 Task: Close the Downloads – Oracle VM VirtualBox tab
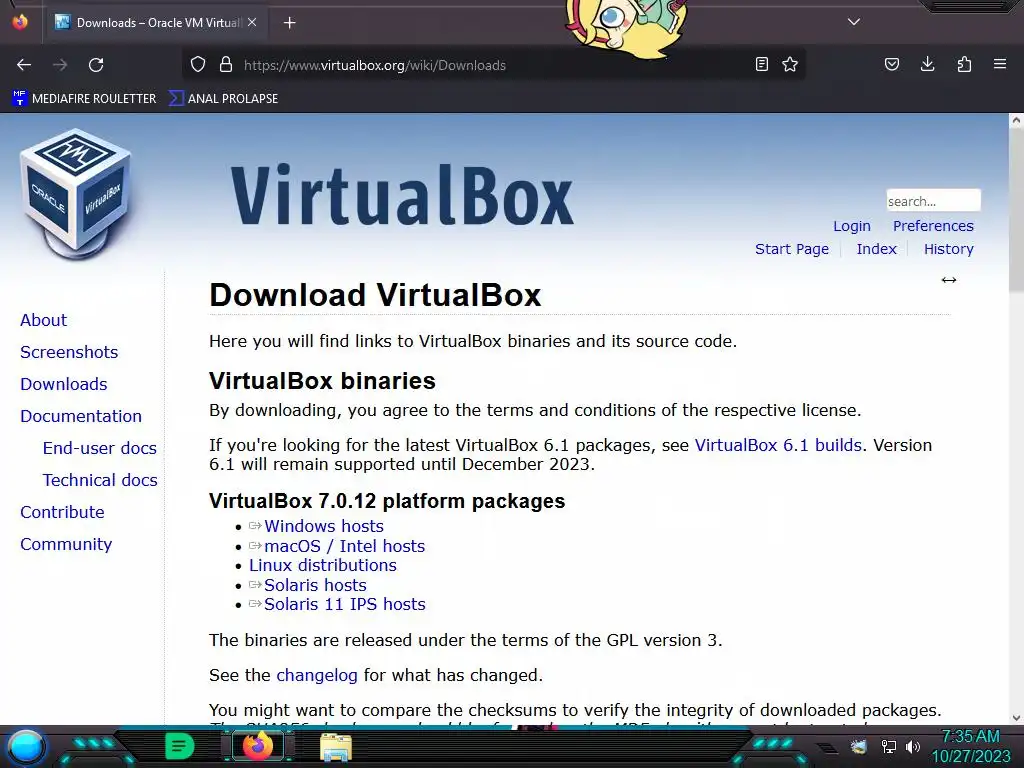click(252, 22)
